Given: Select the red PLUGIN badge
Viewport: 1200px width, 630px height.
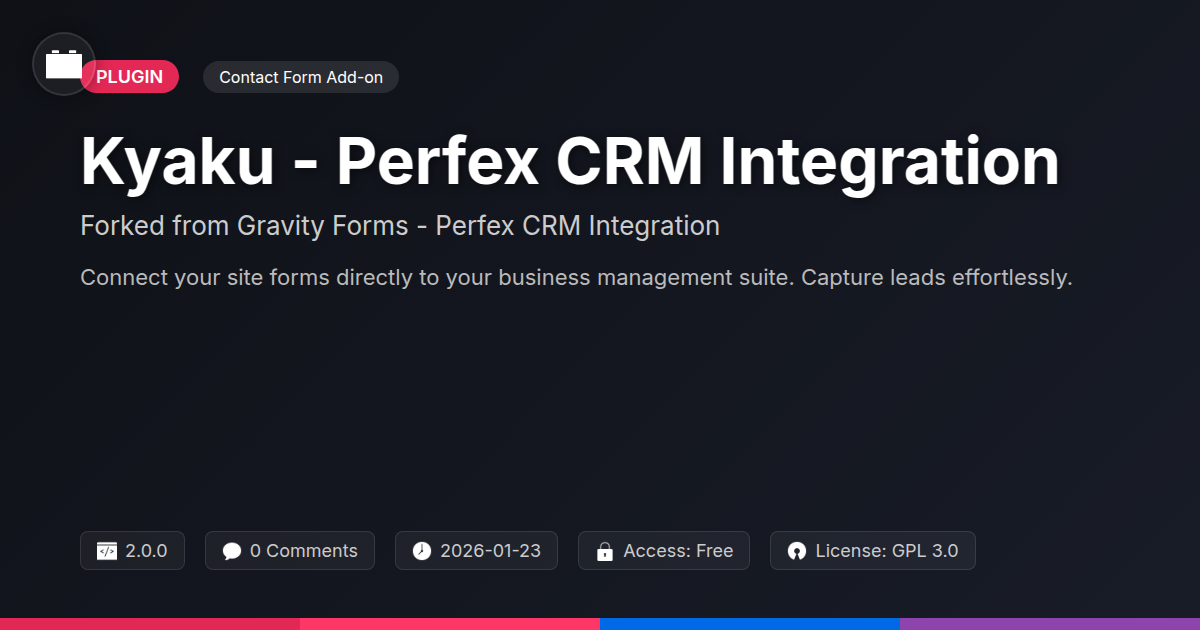Looking at the screenshot, I should point(130,77).
